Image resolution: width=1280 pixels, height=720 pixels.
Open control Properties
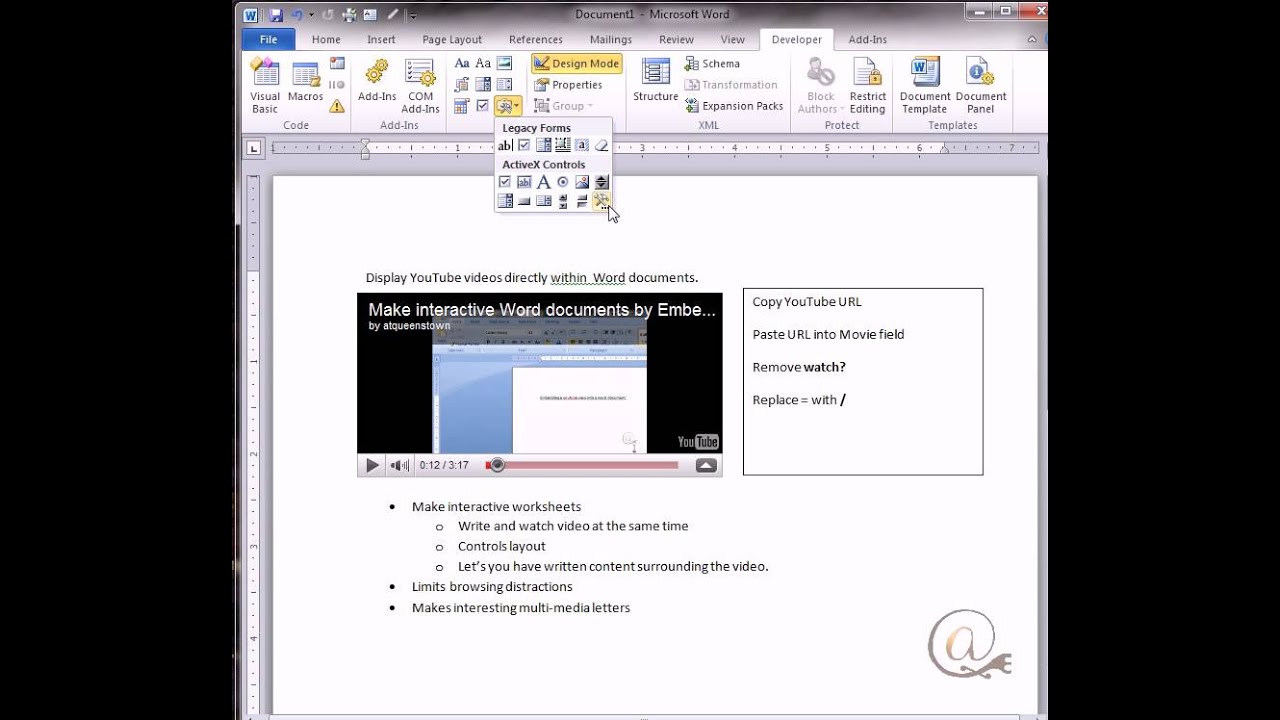[568, 85]
